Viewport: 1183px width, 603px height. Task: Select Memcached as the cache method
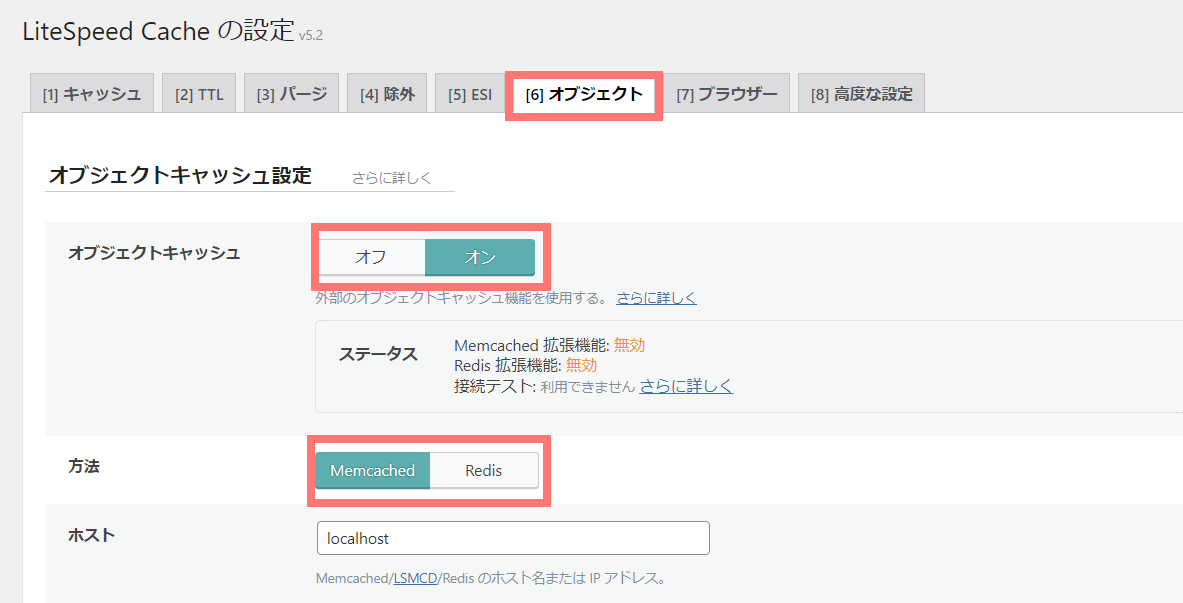click(x=373, y=470)
